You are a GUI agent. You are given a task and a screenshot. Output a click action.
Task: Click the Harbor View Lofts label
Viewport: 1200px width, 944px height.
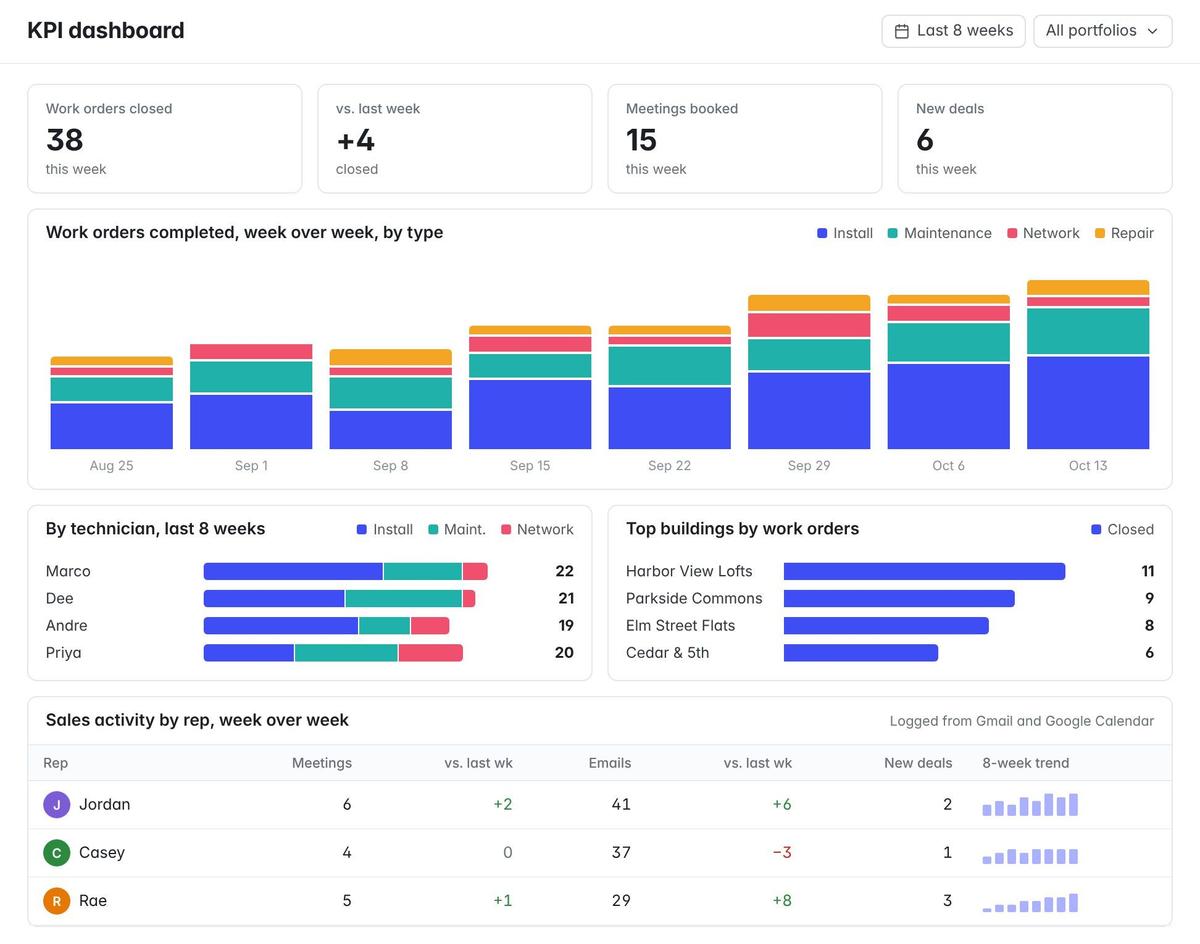[689, 571]
